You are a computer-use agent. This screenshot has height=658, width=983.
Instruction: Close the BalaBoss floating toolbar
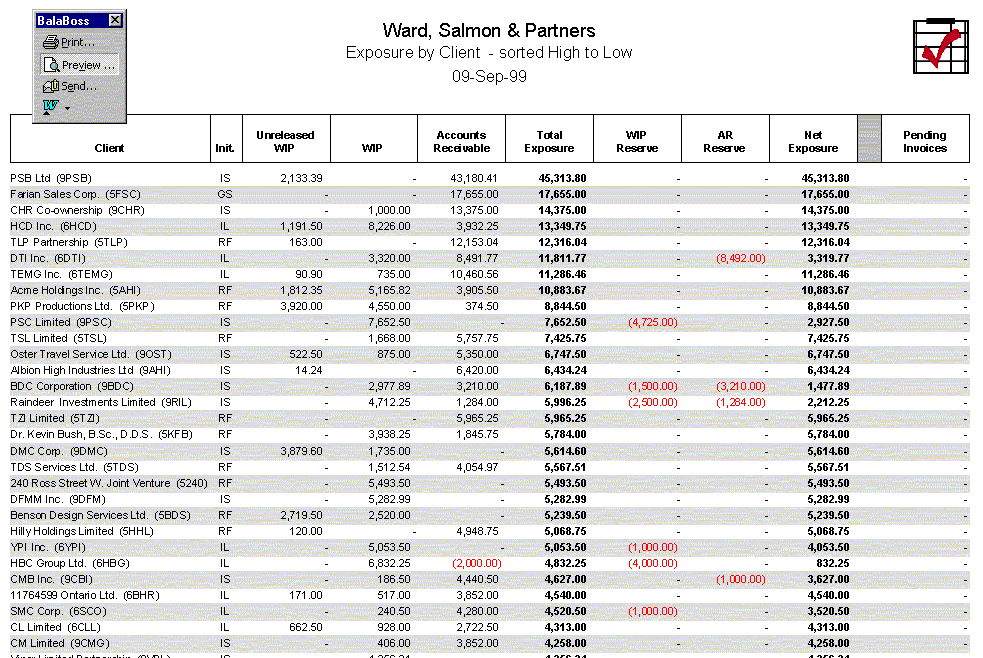(x=115, y=20)
